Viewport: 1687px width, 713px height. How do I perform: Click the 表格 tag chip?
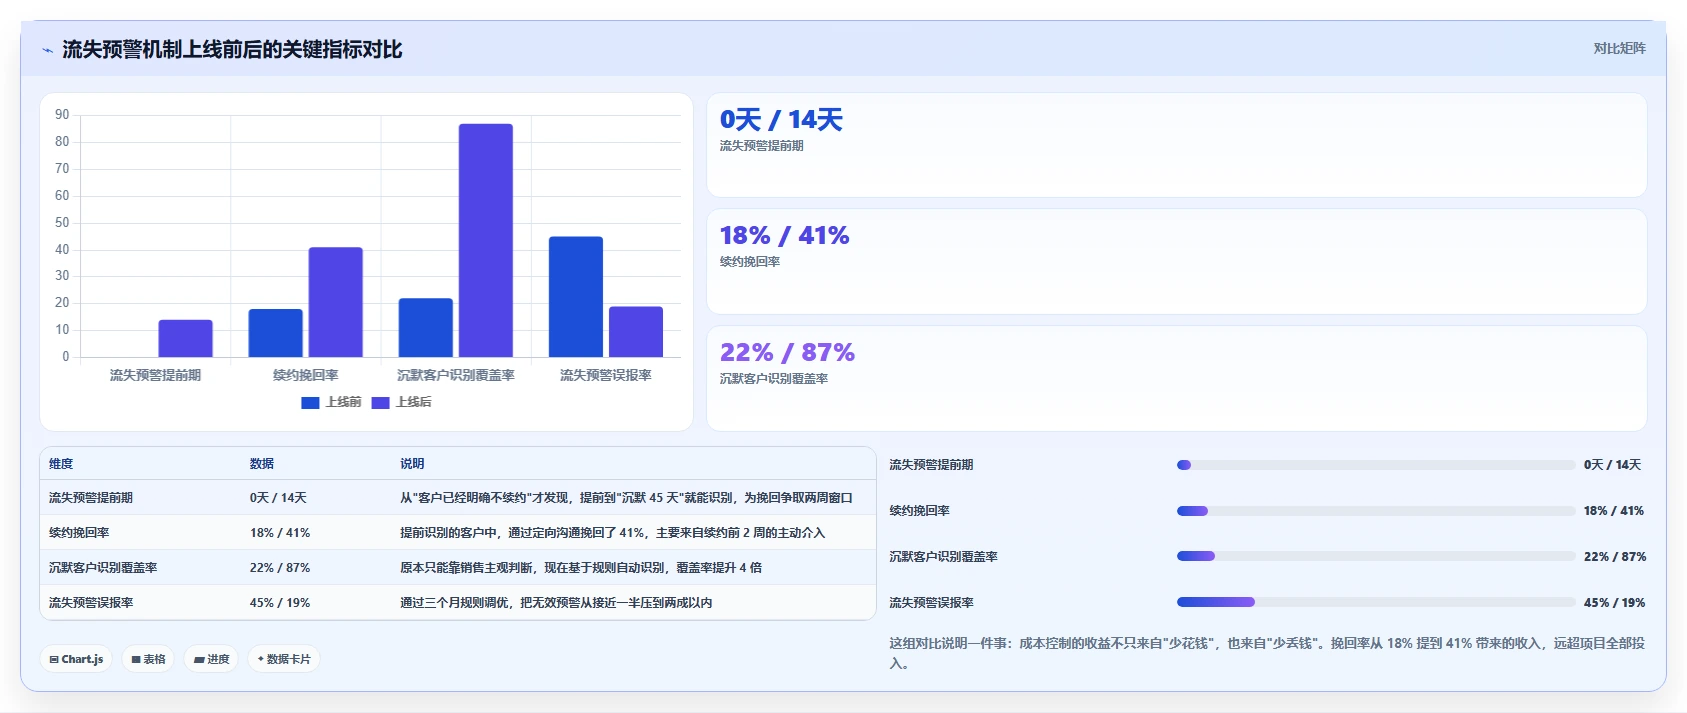click(149, 659)
